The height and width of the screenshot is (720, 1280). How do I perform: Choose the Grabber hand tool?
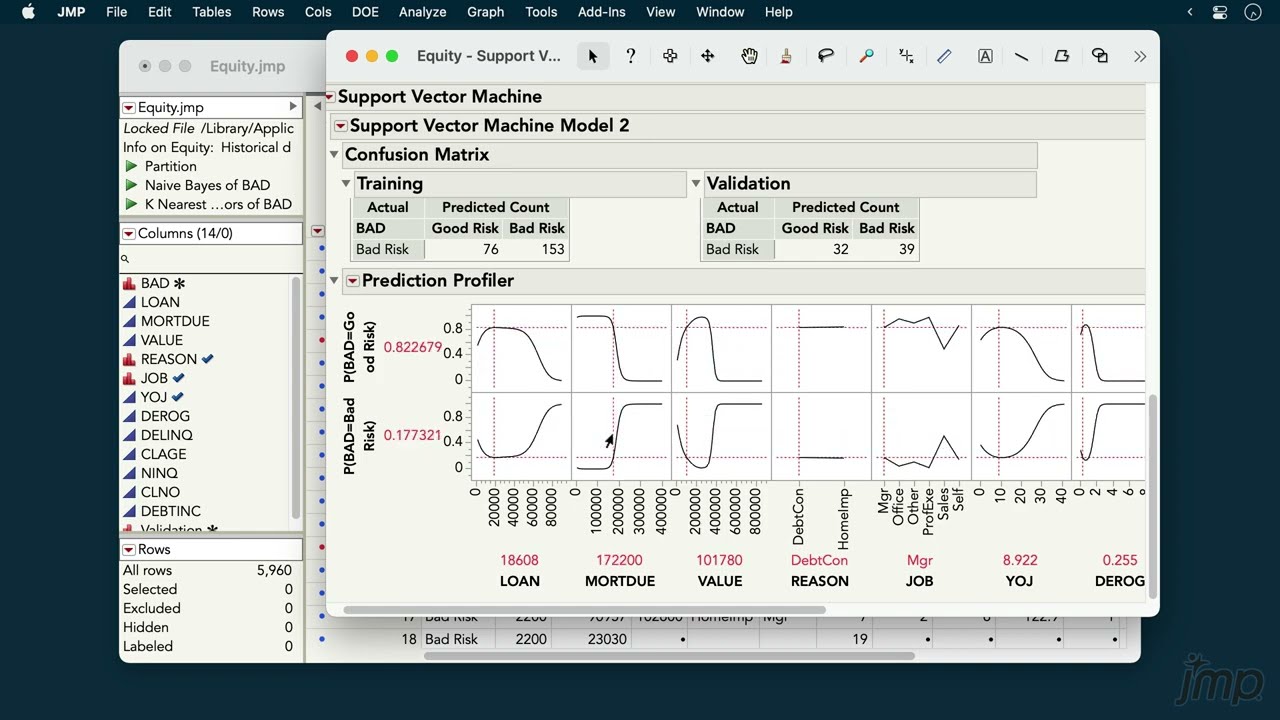pos(749,56)
